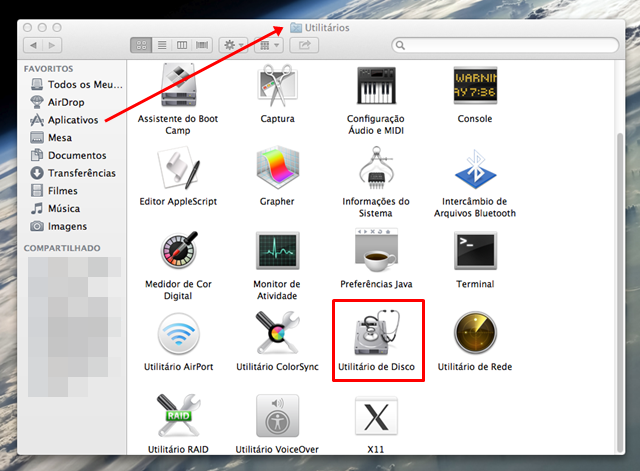
Task: Switch to Cover Flow view mode
Action: pos(202,45)
